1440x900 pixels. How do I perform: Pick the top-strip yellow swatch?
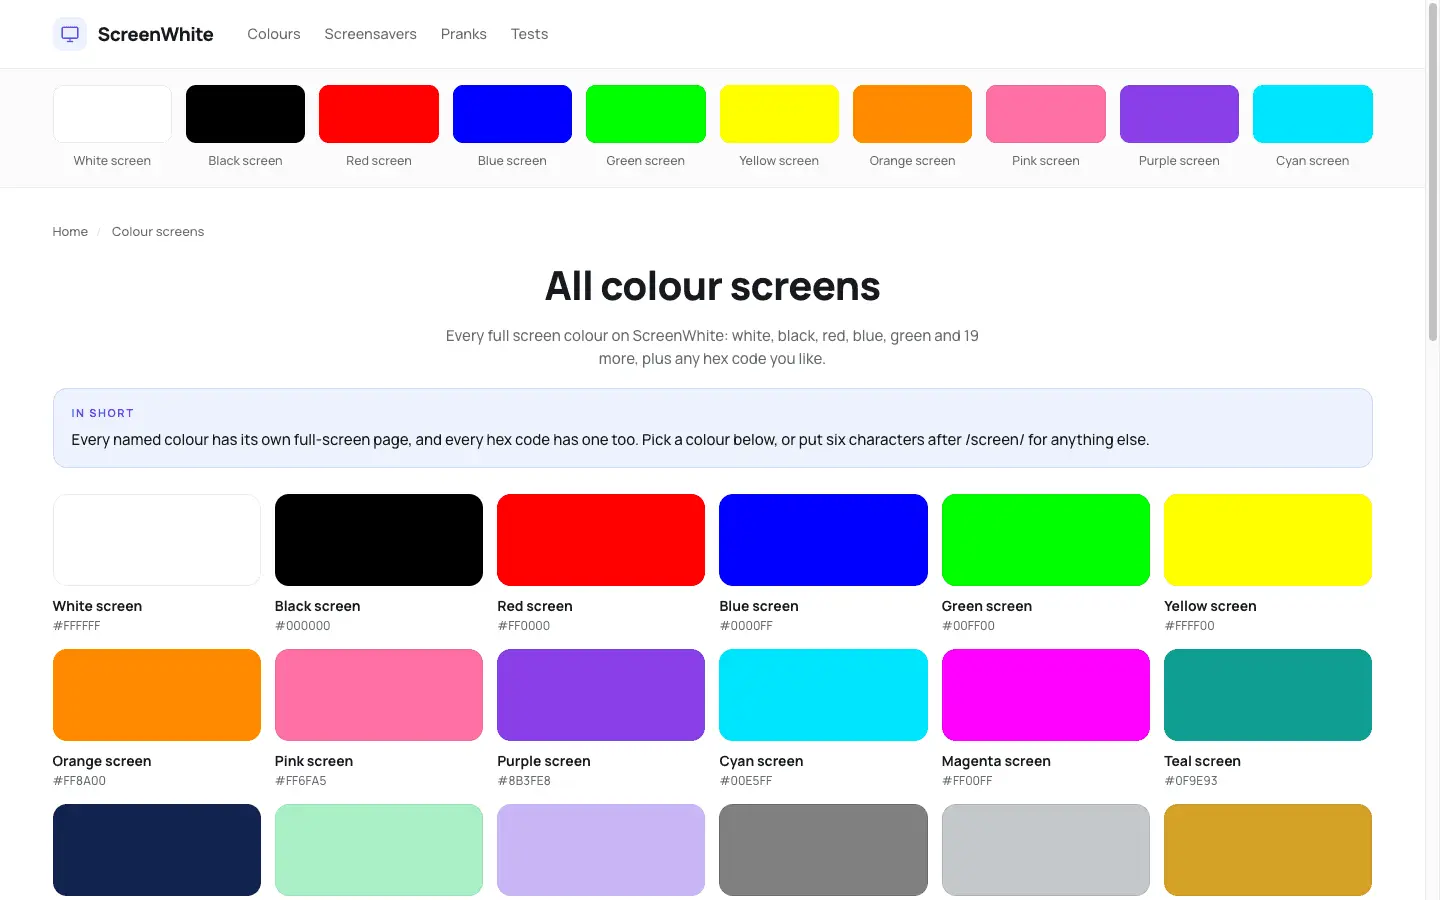(779, 114)
